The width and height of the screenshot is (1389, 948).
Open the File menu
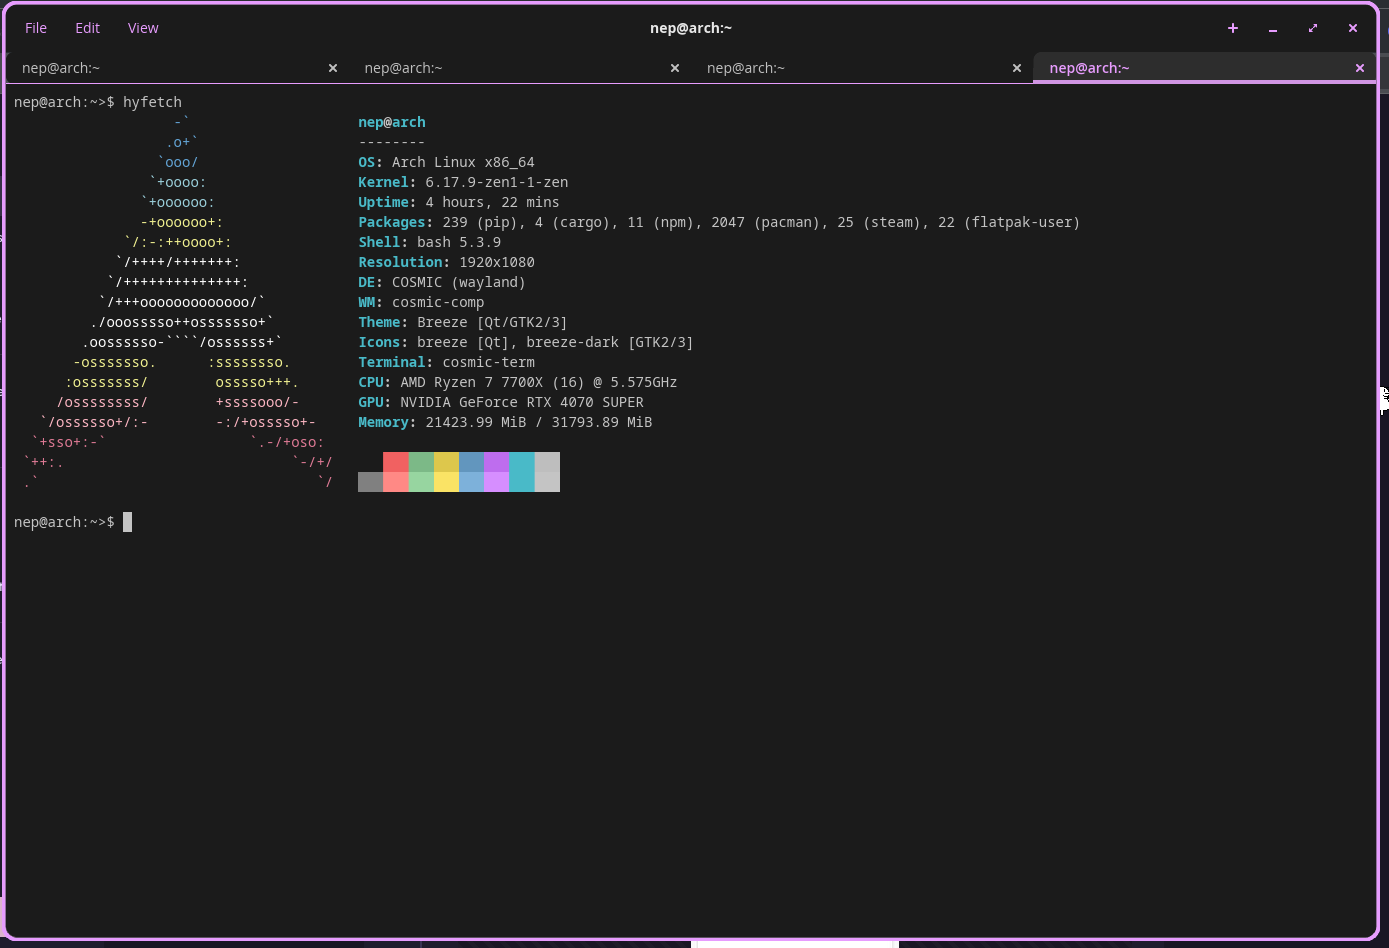coord(36,28)
